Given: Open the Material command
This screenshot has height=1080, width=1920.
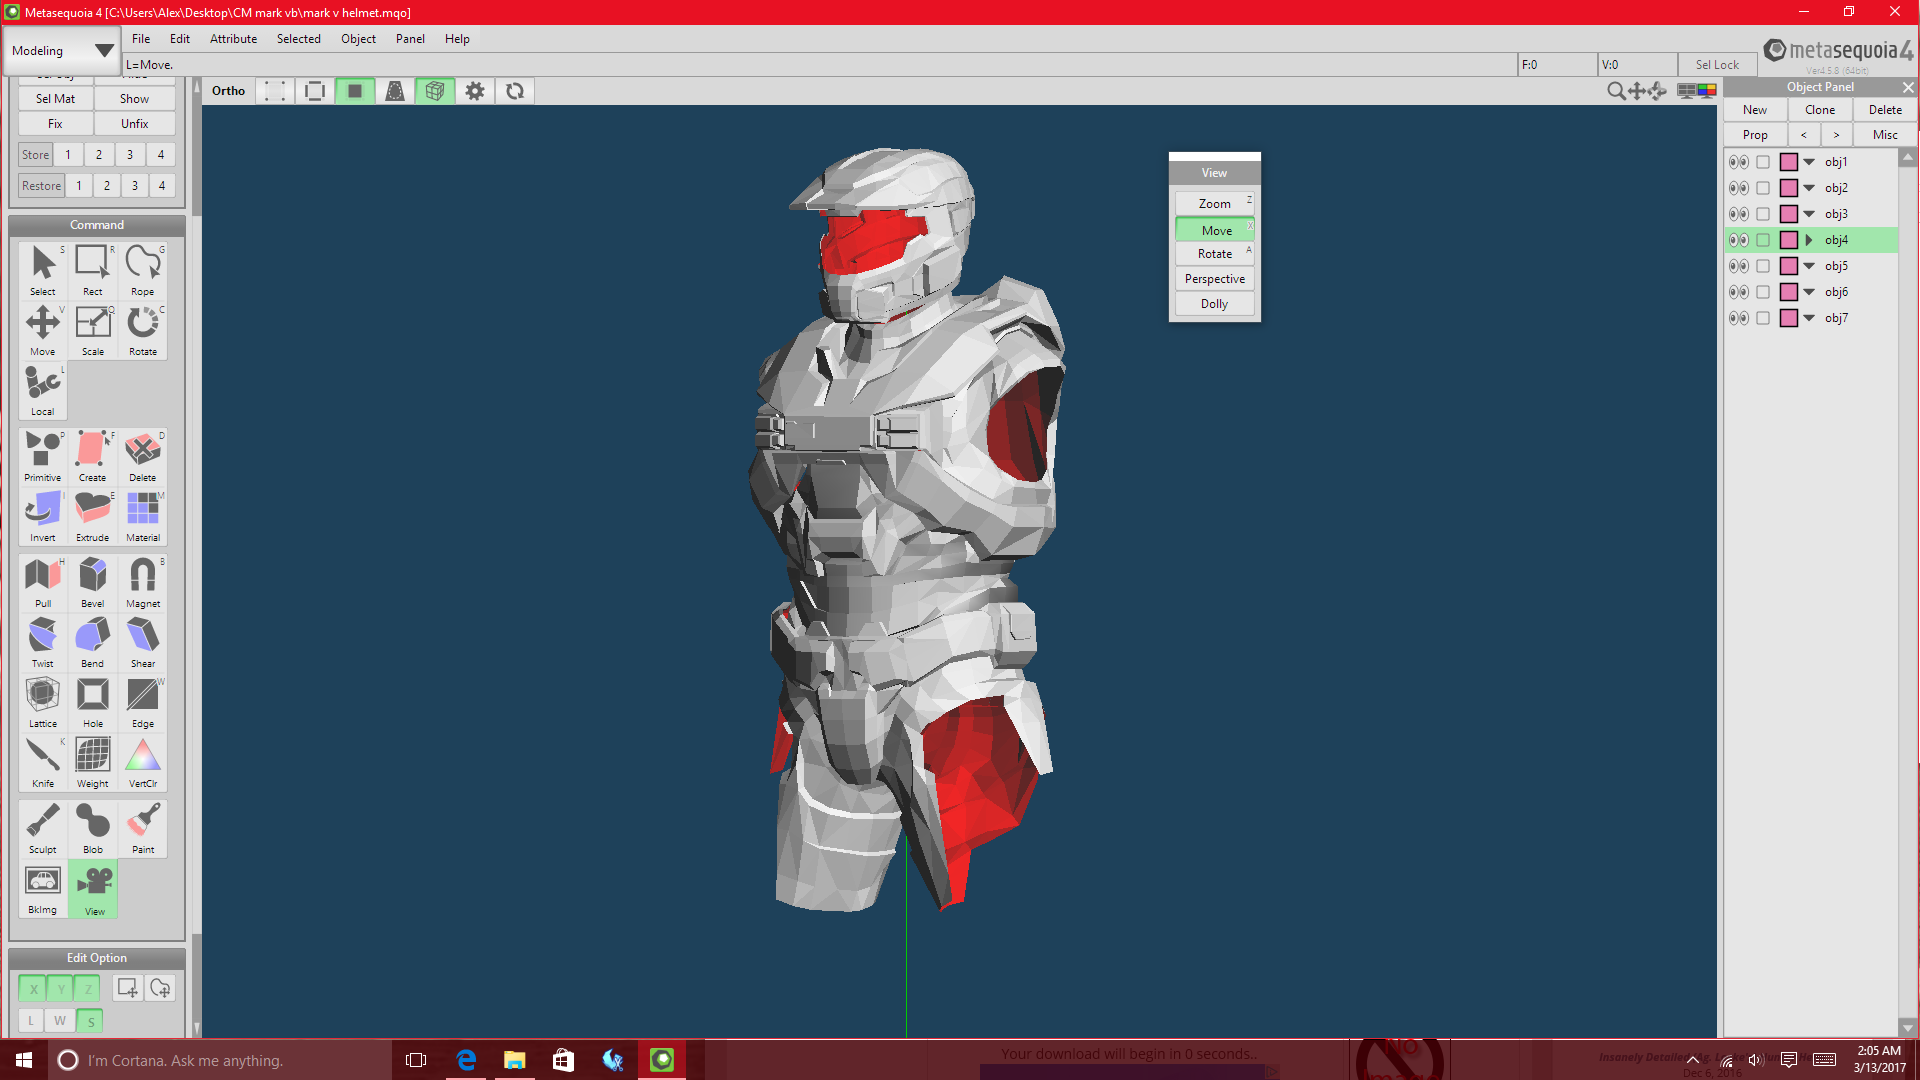Looking at the screenshot, I should pyautogui.click(x=143, y=516).
